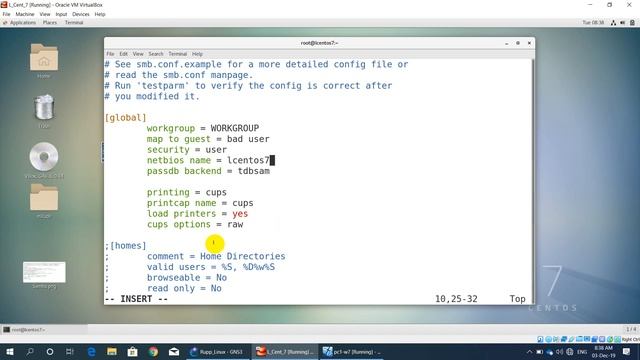The height and width of the screenshot is (360, 640).
Task: Open Microsoft Store from taskbar
Action: 133,351
